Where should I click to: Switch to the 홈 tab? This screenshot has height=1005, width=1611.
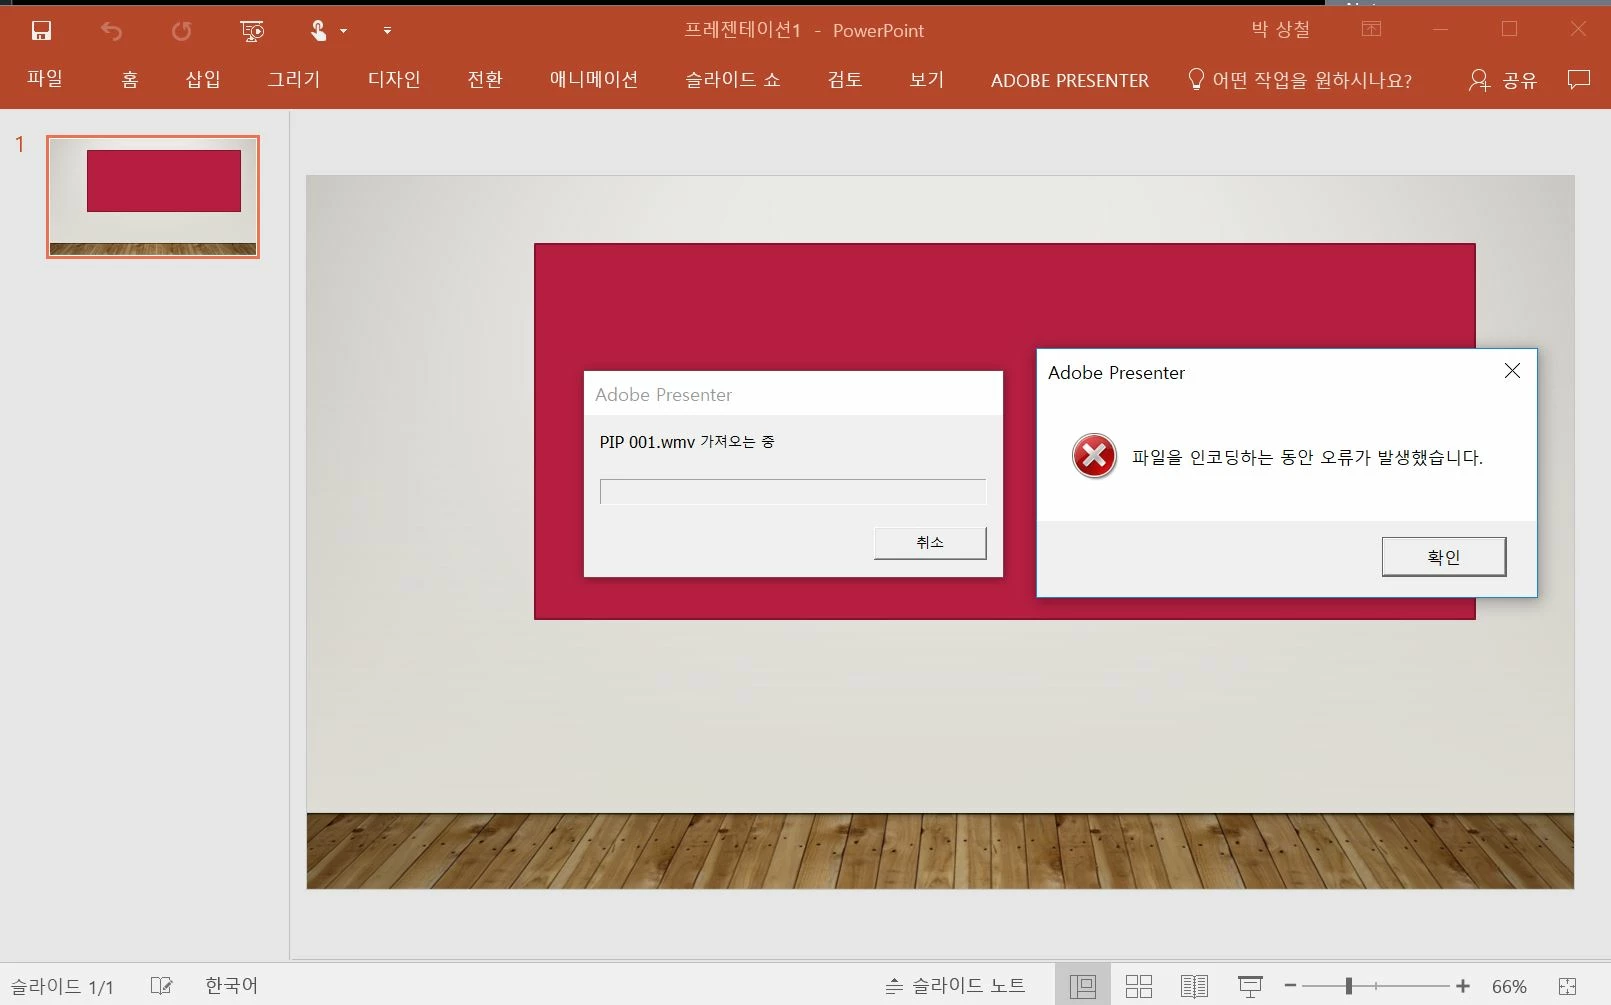[x=130, y=80]
